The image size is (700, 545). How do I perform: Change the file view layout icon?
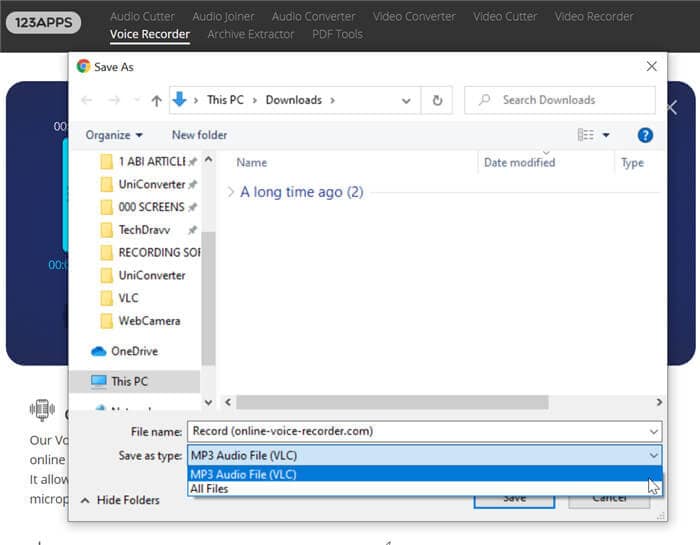(x=585, y=135)
